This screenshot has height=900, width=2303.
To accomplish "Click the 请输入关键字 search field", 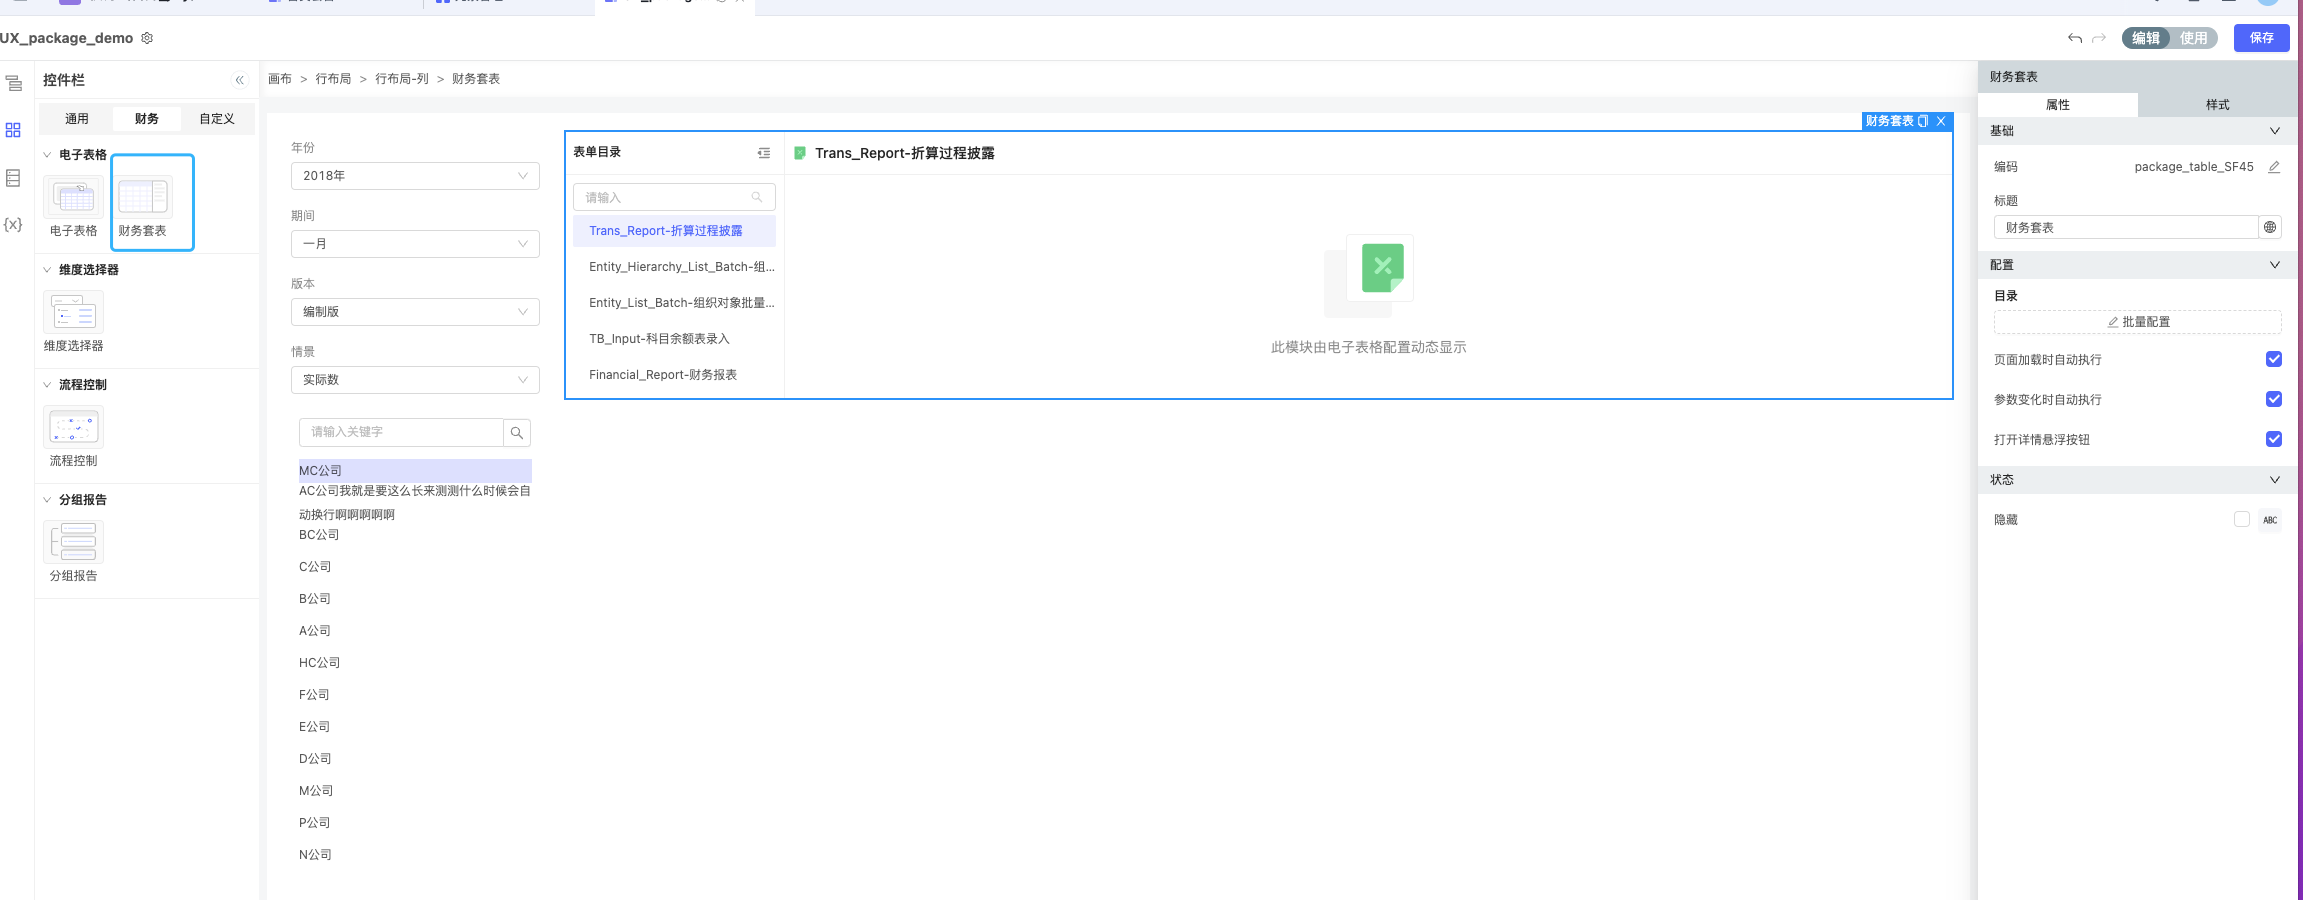I will (402, 432).
